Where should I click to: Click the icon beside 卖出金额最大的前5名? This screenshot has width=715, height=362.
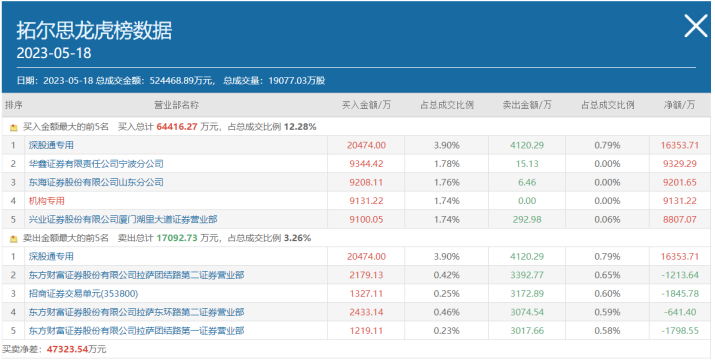14,238
